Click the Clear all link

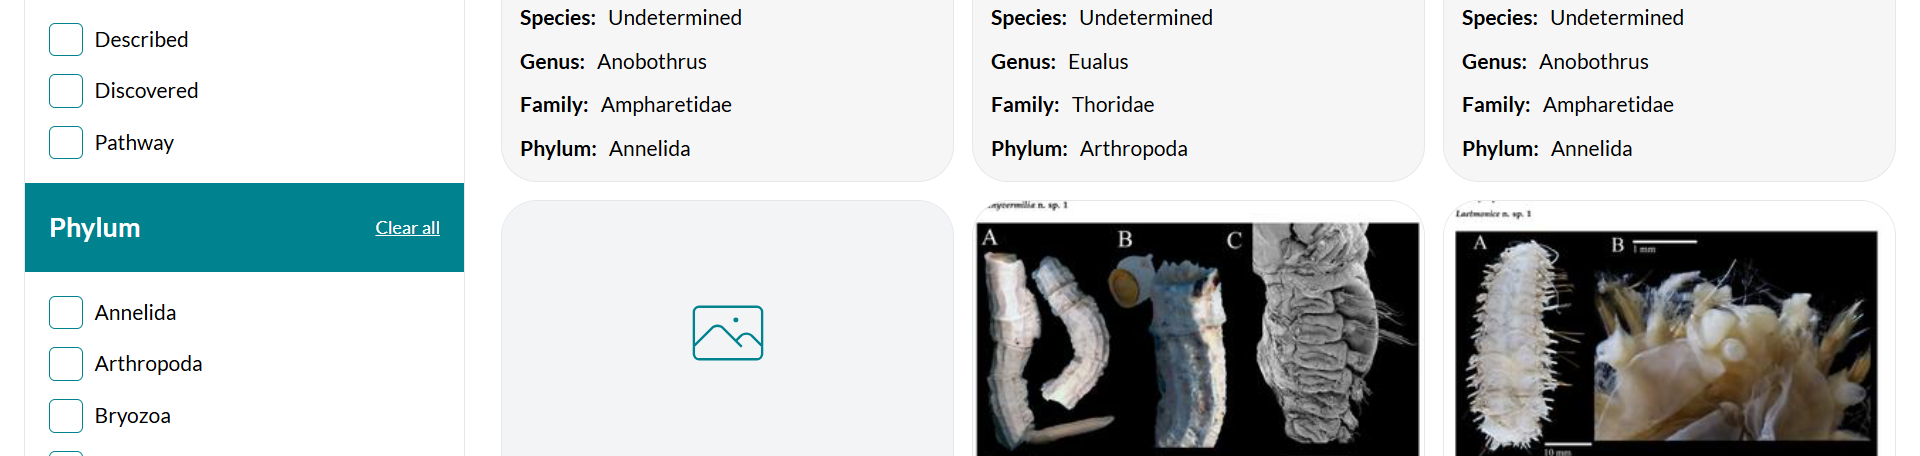pyautogui.click(x=407, y=228)
